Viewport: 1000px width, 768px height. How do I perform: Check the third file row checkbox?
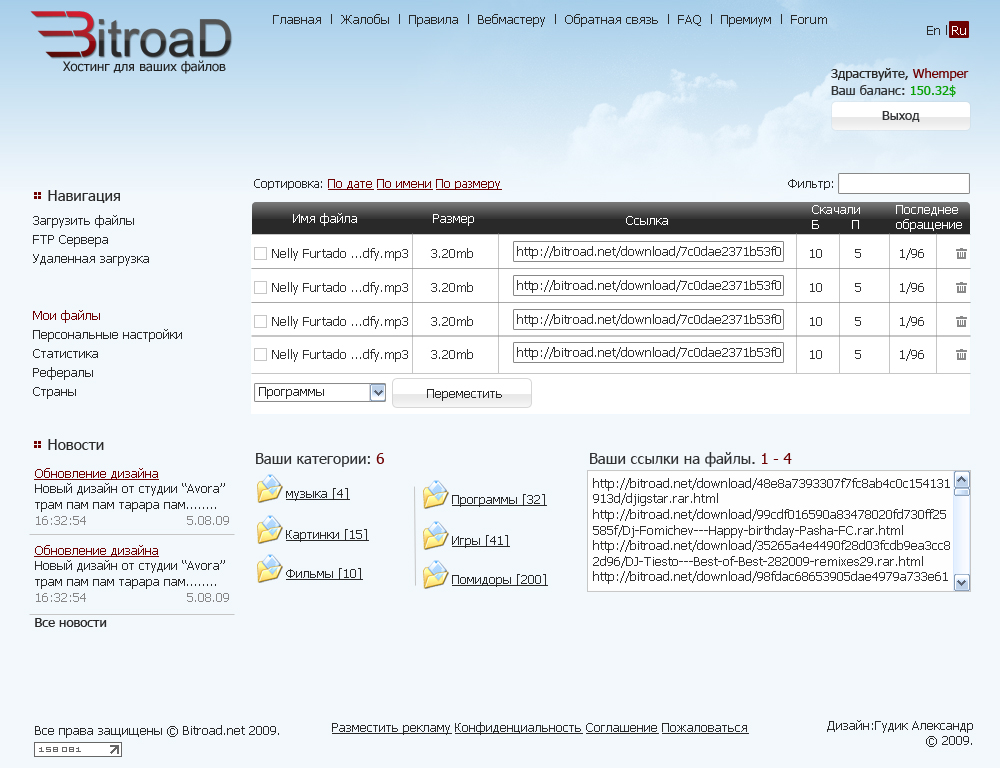[x=260, y=321]
